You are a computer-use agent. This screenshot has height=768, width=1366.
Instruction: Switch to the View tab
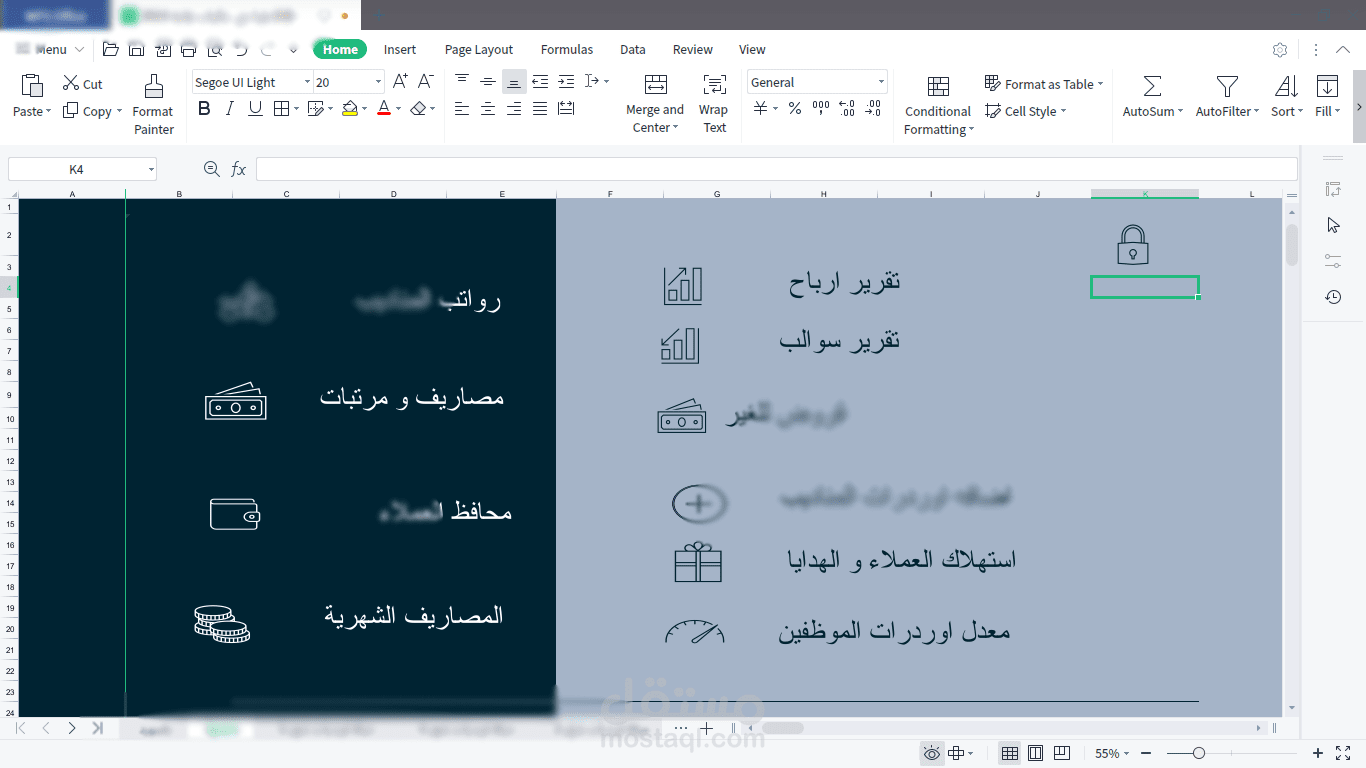(752, 49)
